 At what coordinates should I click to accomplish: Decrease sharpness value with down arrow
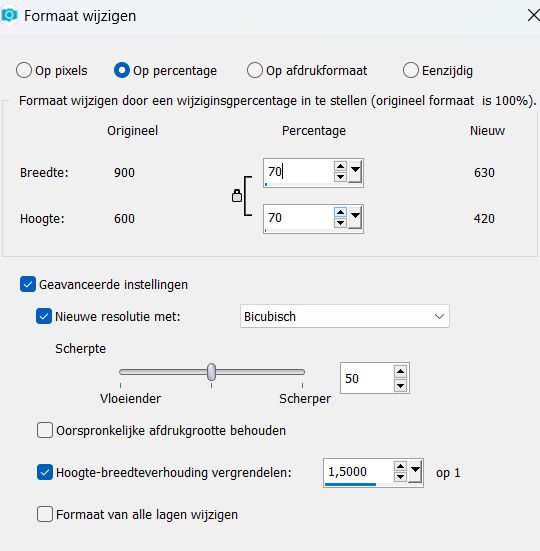[400, 385]
